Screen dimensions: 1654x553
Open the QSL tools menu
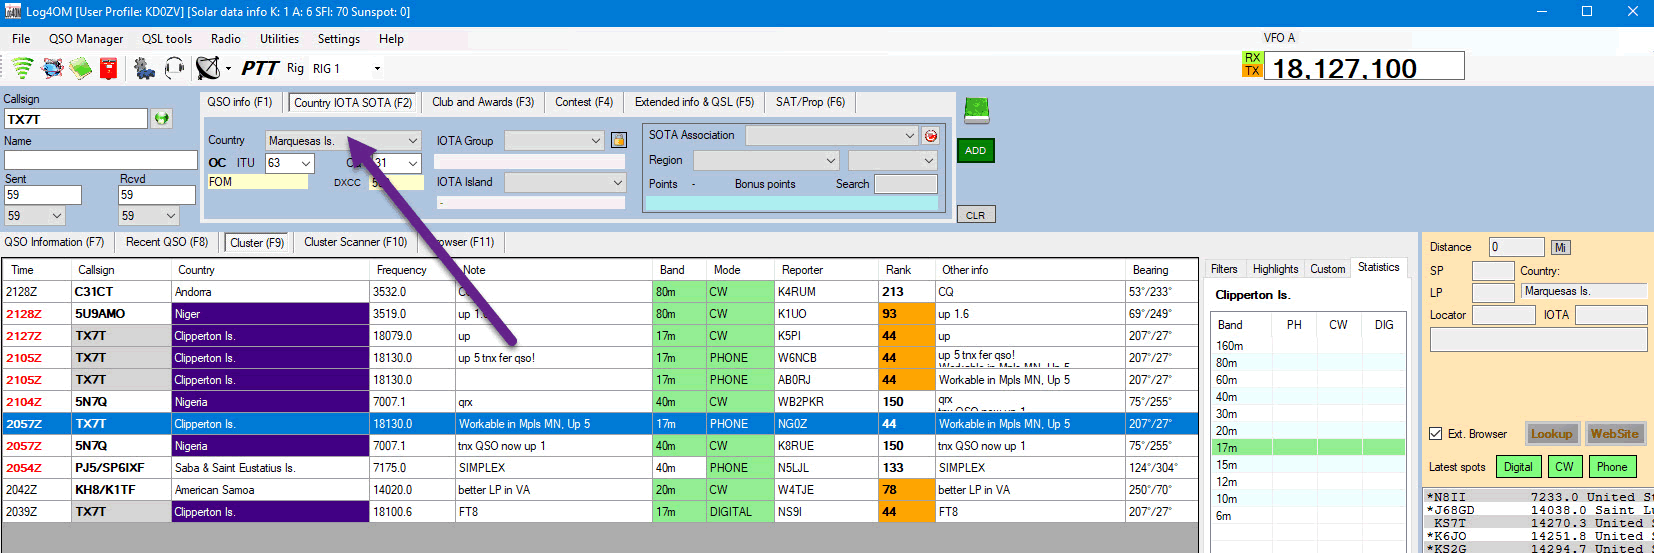click(167, 39)
